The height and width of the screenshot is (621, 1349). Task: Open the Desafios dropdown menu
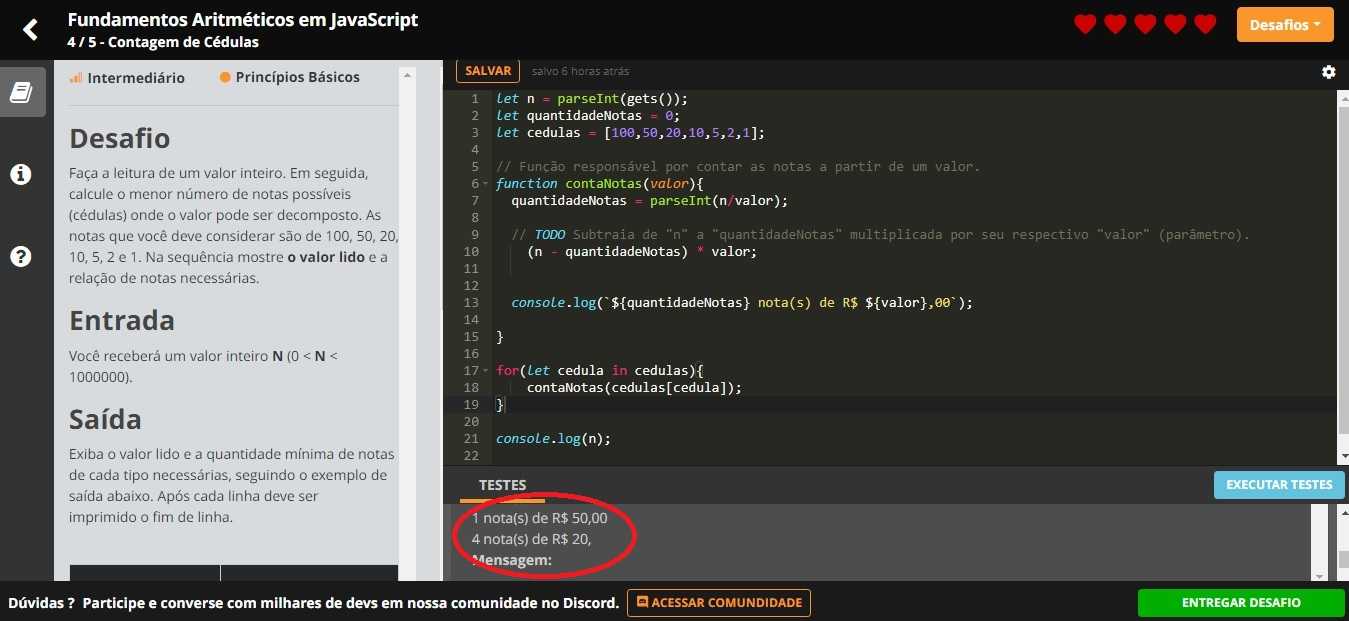1285,23
